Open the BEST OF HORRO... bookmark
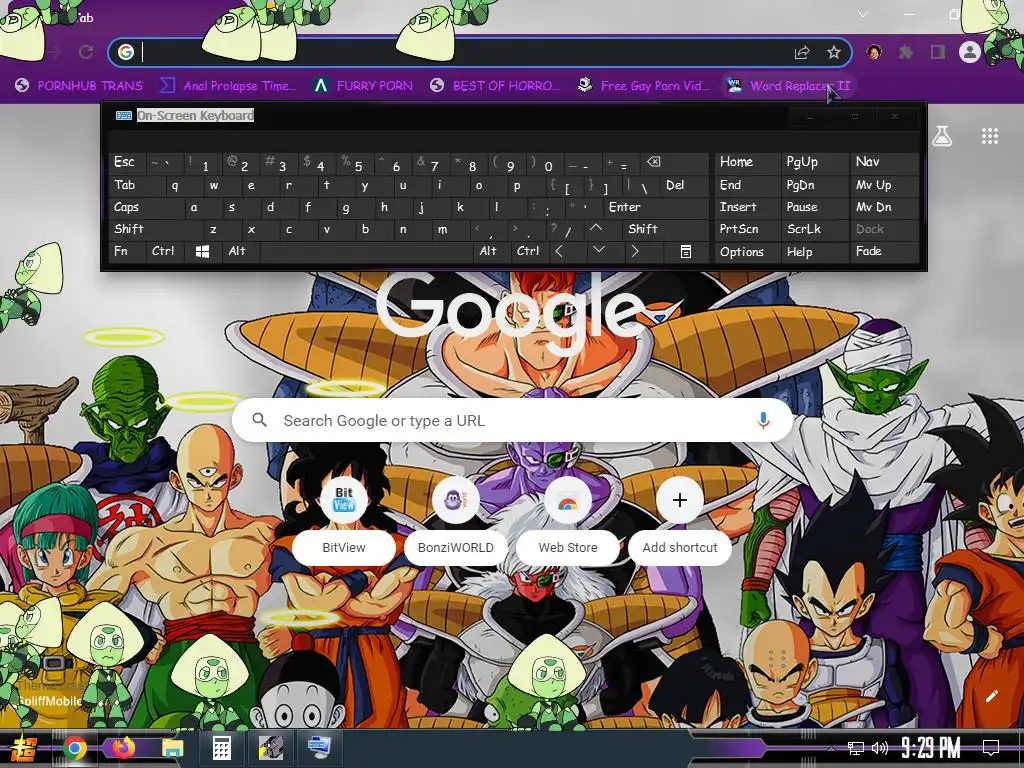 495,86
